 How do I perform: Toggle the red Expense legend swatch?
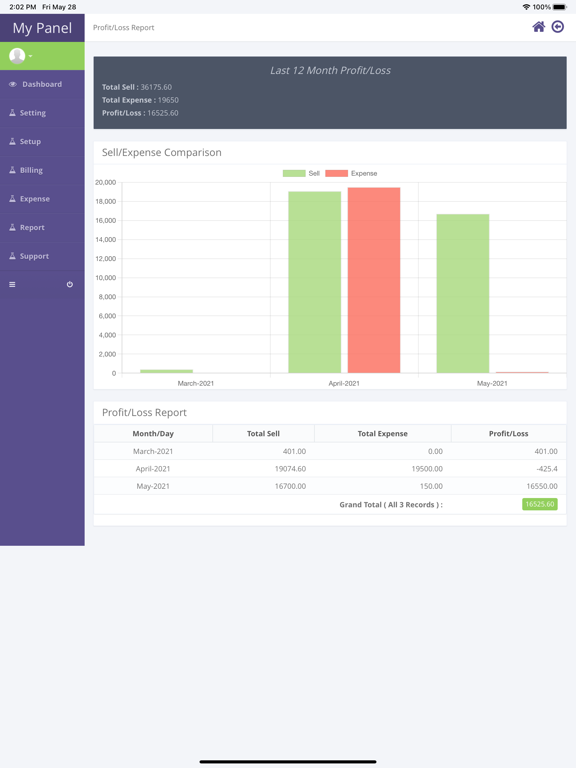point(336,173)
